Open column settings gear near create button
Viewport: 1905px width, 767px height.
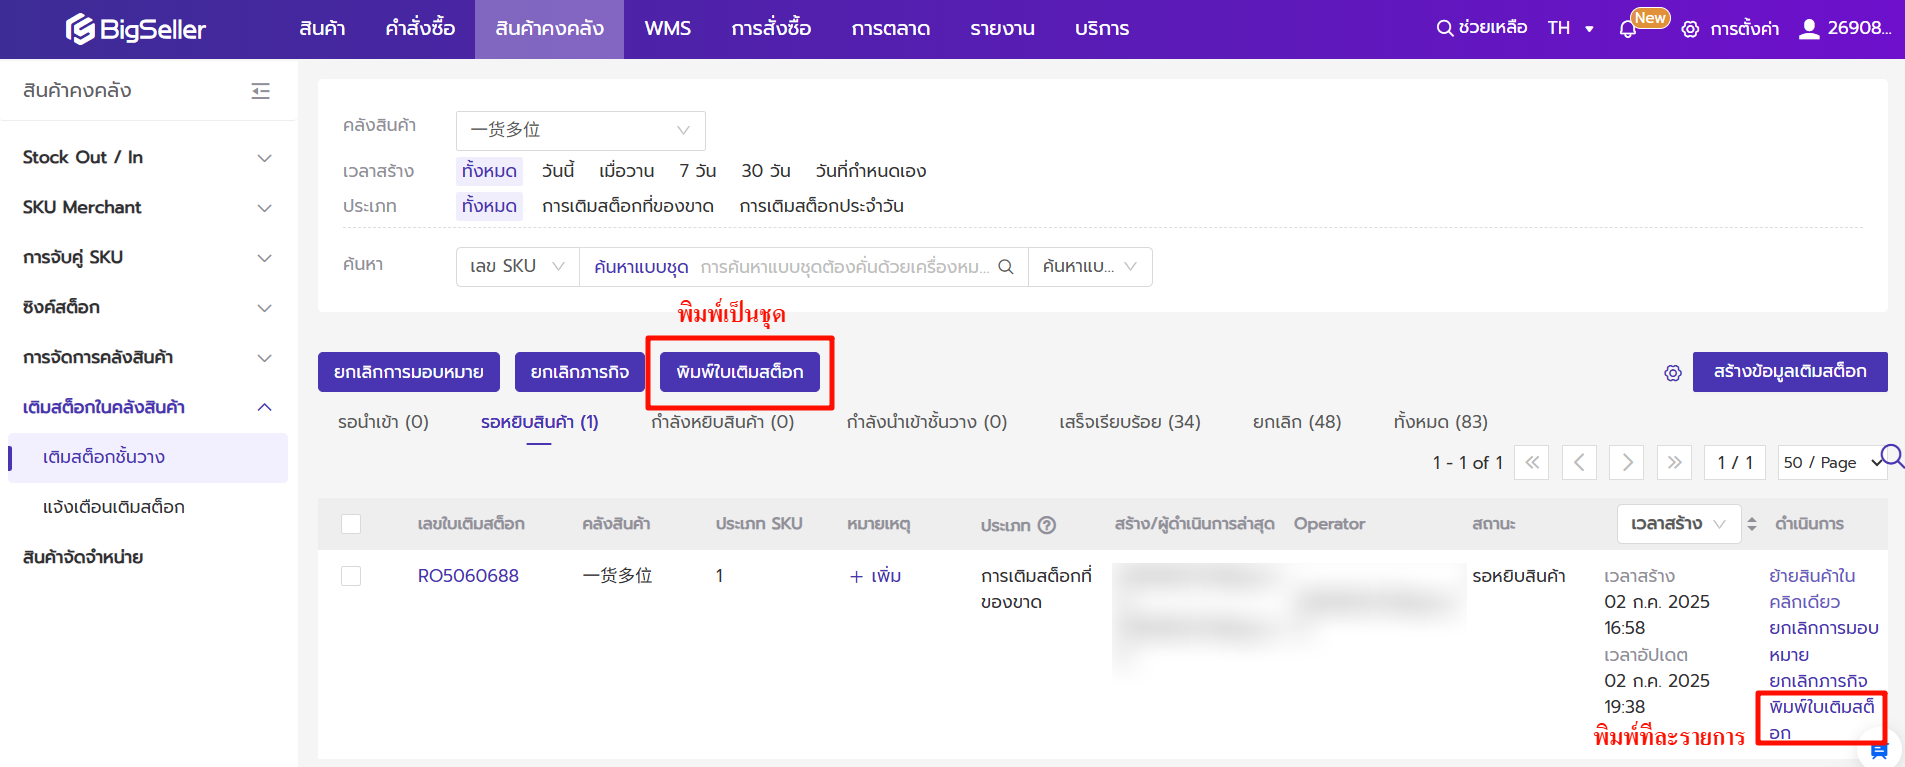tap(1673, 373)
